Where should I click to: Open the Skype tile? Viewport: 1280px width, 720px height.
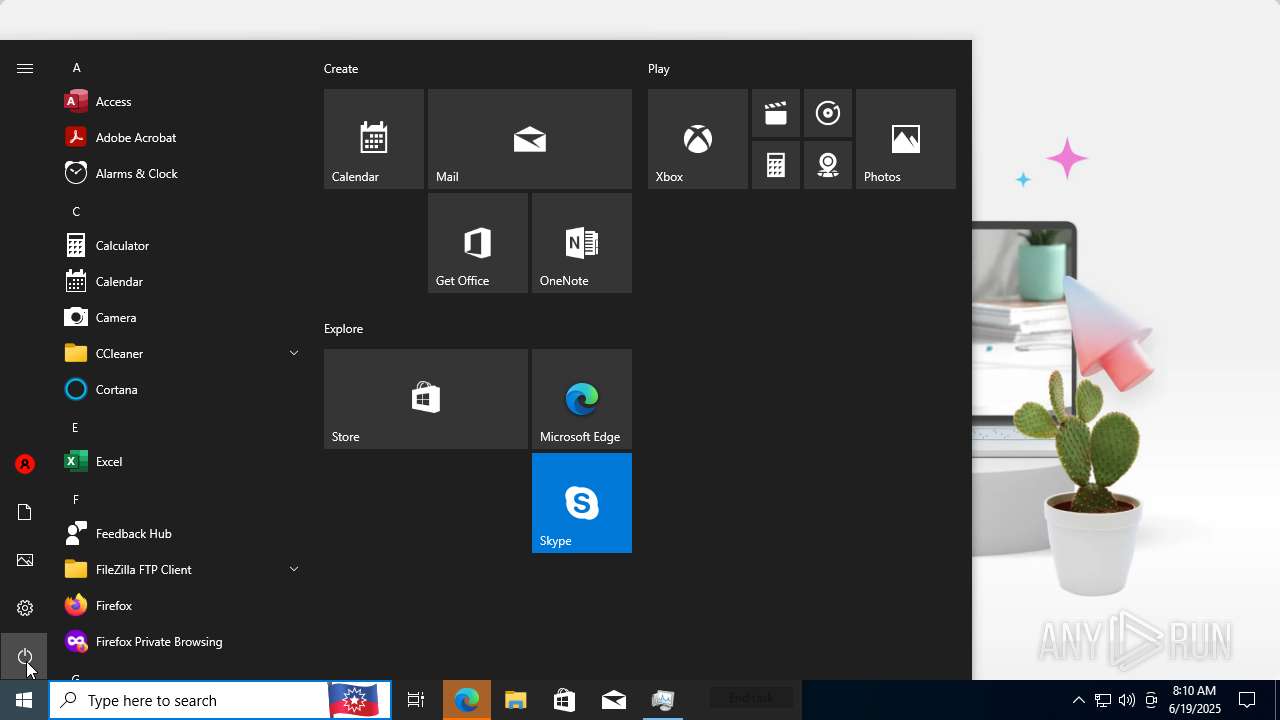(582, 503)
